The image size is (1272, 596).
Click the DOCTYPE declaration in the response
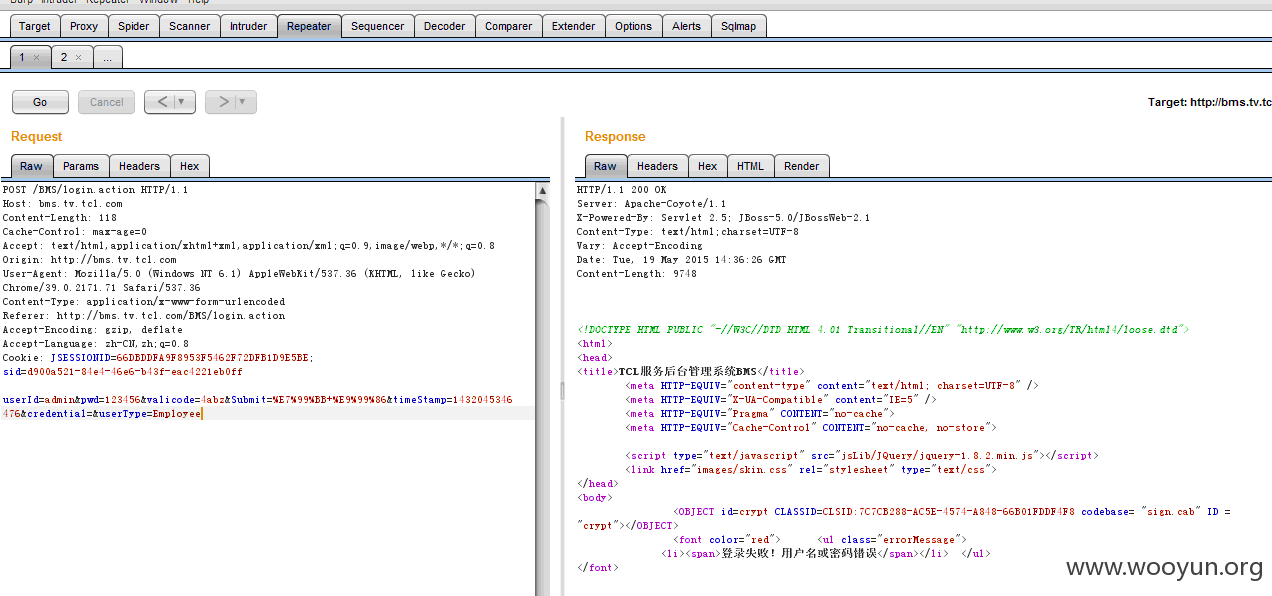coord(882,329)
